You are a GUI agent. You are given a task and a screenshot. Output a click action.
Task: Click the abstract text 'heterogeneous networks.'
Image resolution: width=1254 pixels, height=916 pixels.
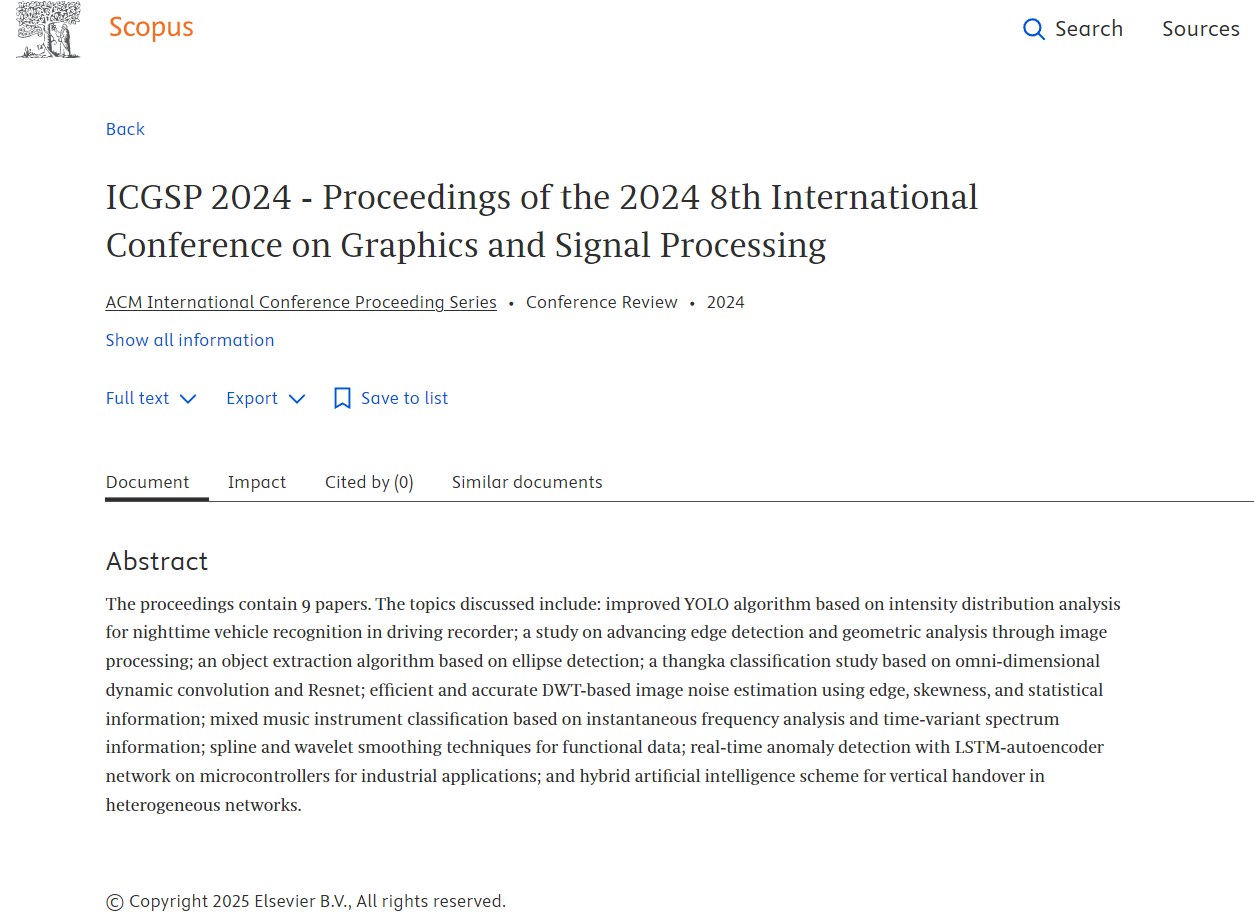203,805
